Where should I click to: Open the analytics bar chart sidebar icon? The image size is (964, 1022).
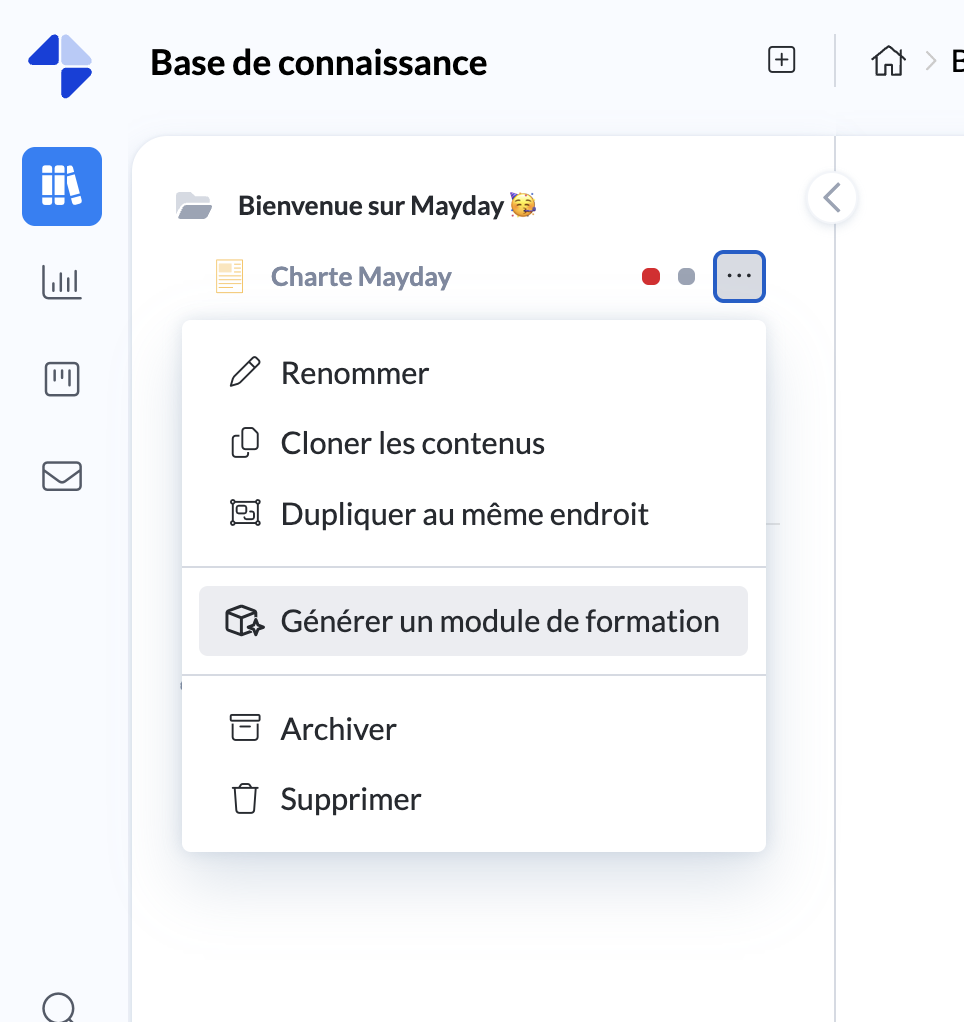pos(62,282)
